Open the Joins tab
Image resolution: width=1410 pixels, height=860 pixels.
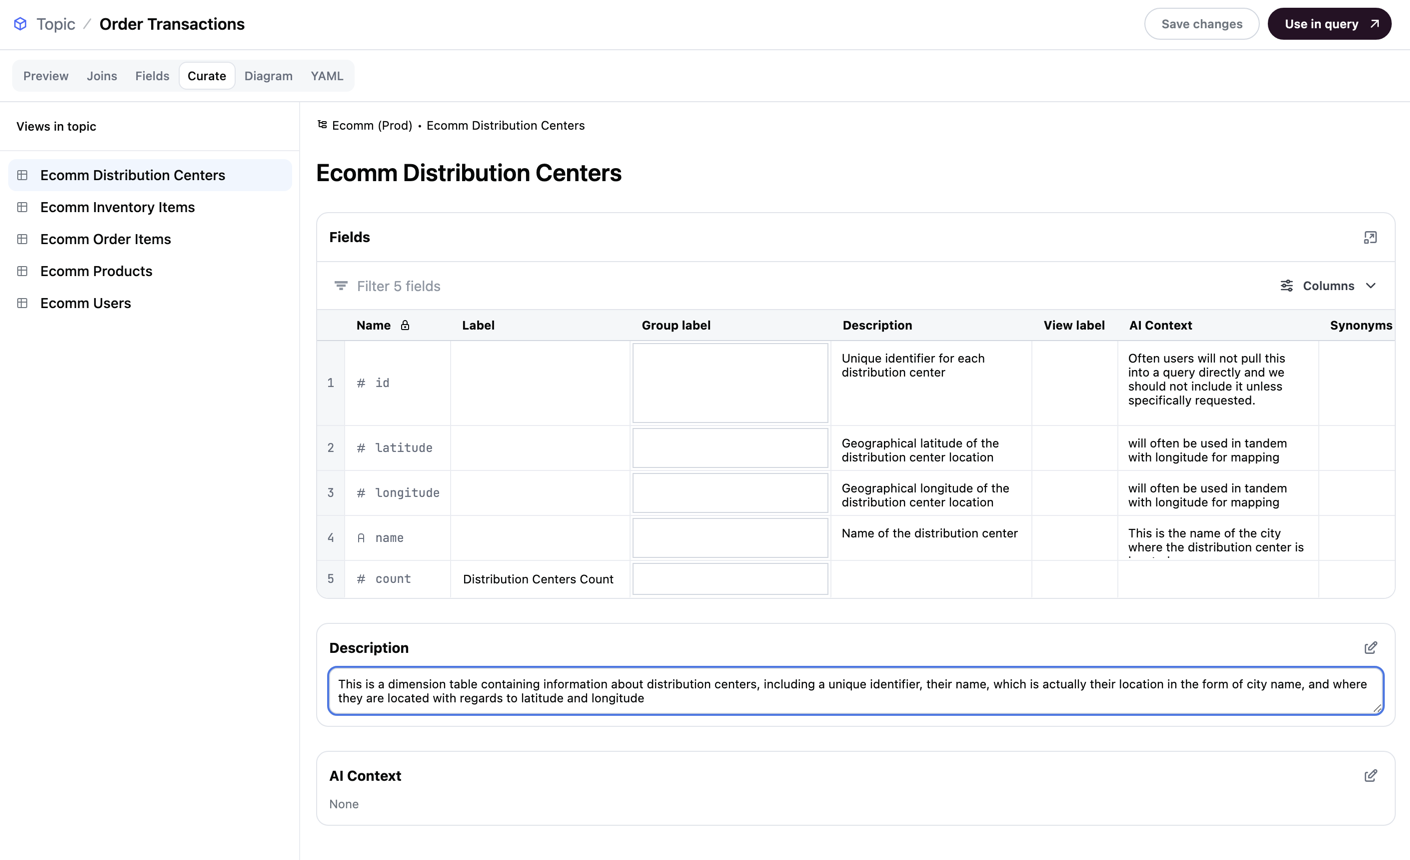(102, 76)
